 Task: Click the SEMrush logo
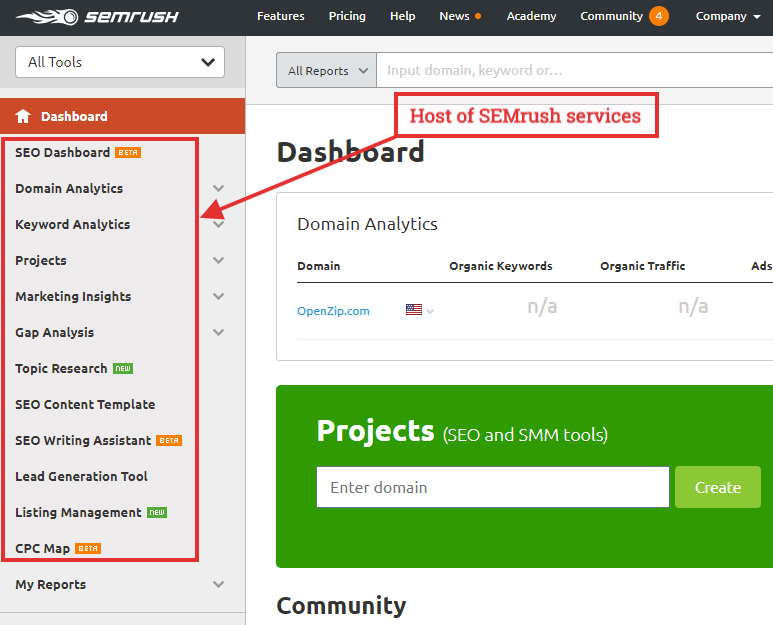97,17
